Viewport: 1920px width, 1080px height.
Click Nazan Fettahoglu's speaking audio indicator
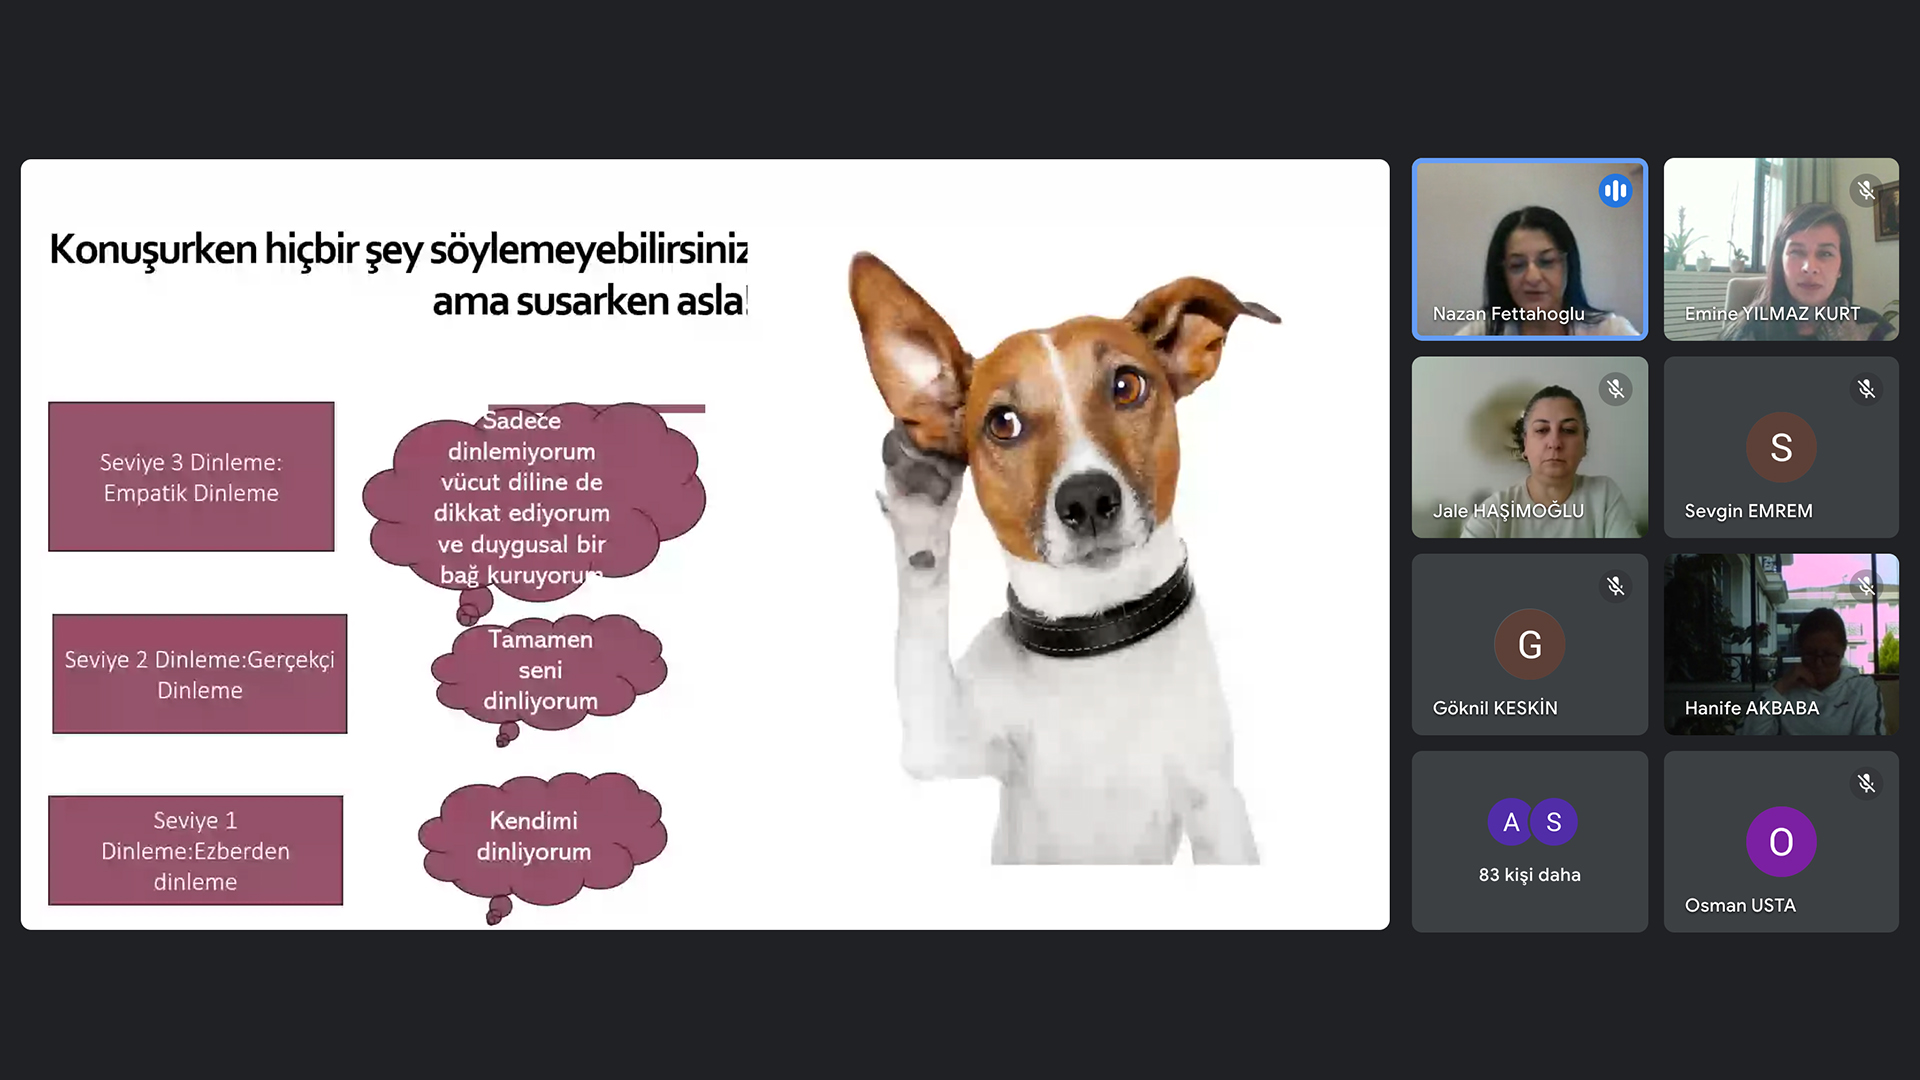[x=1614, y=191]
